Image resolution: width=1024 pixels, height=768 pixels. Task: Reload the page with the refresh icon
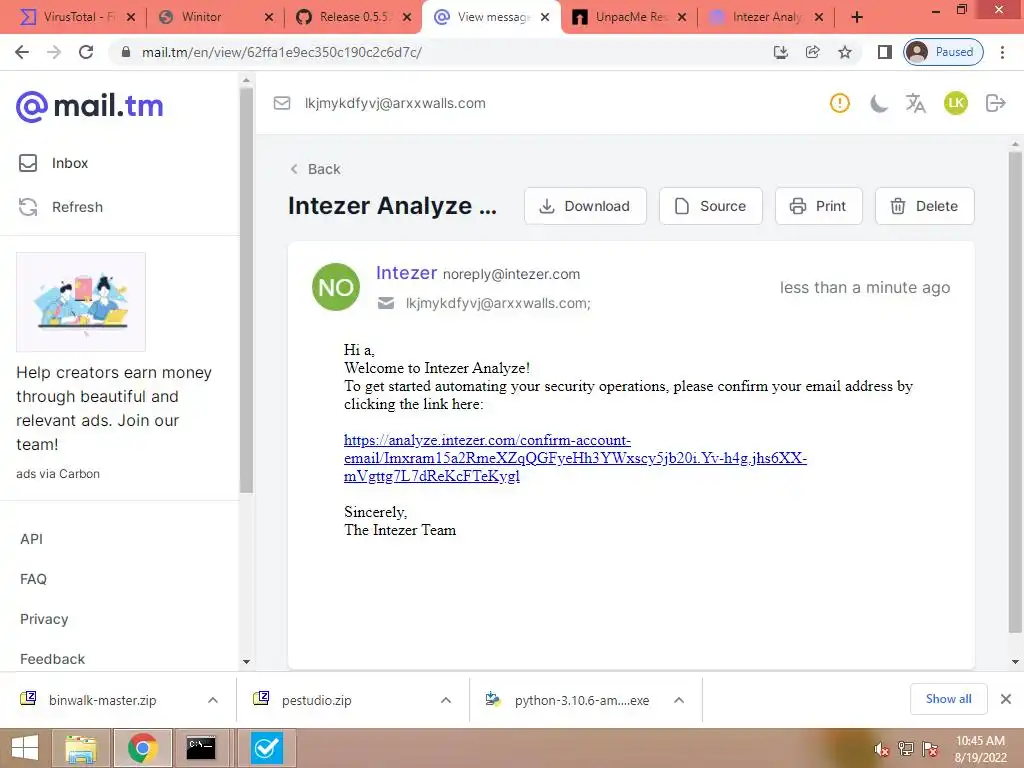86,52
